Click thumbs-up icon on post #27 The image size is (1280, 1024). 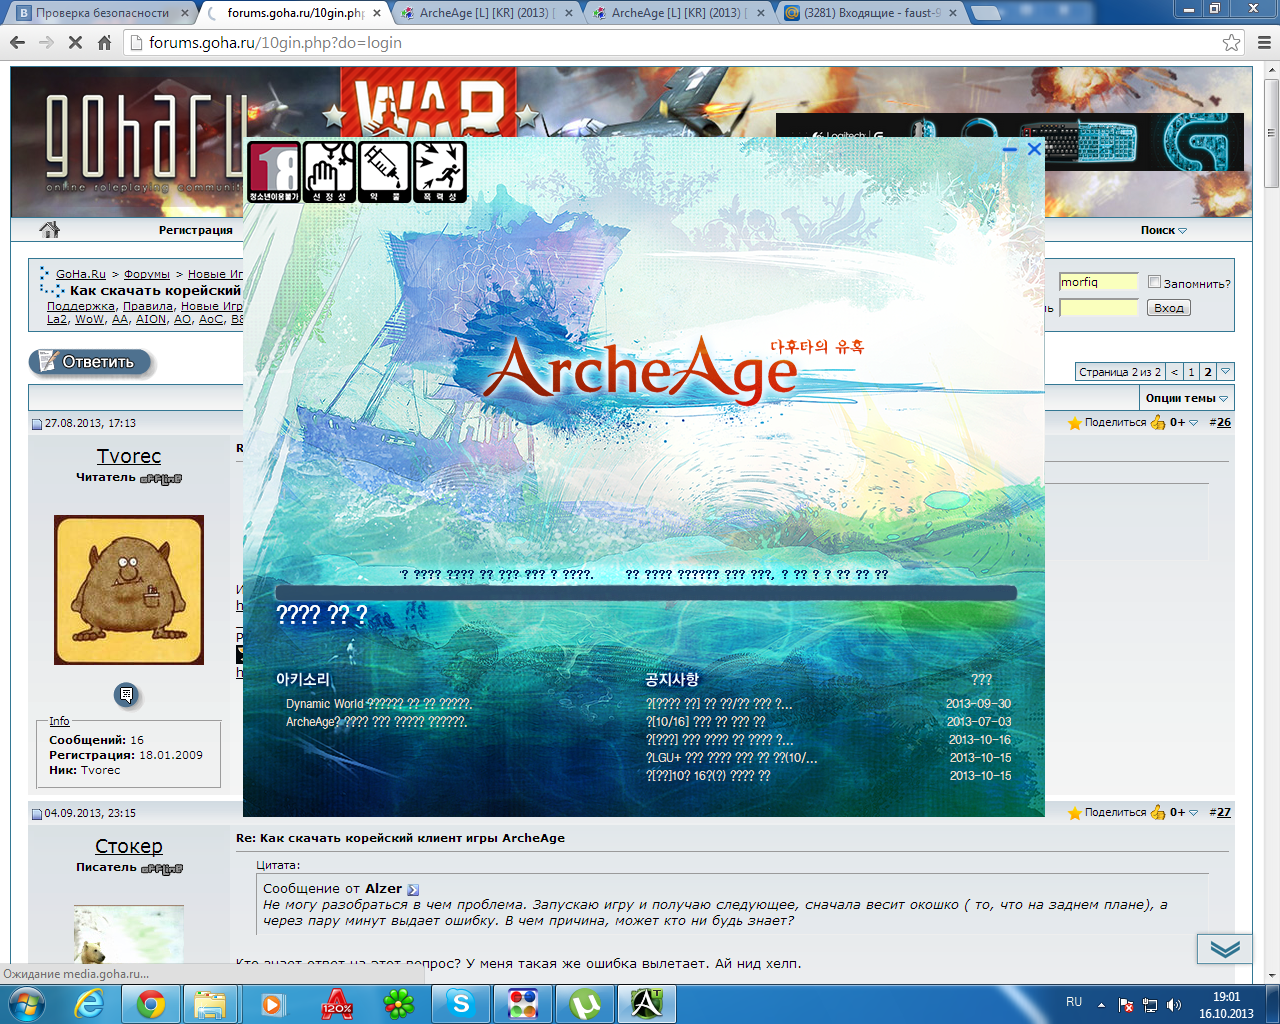tap(1158, 812)
